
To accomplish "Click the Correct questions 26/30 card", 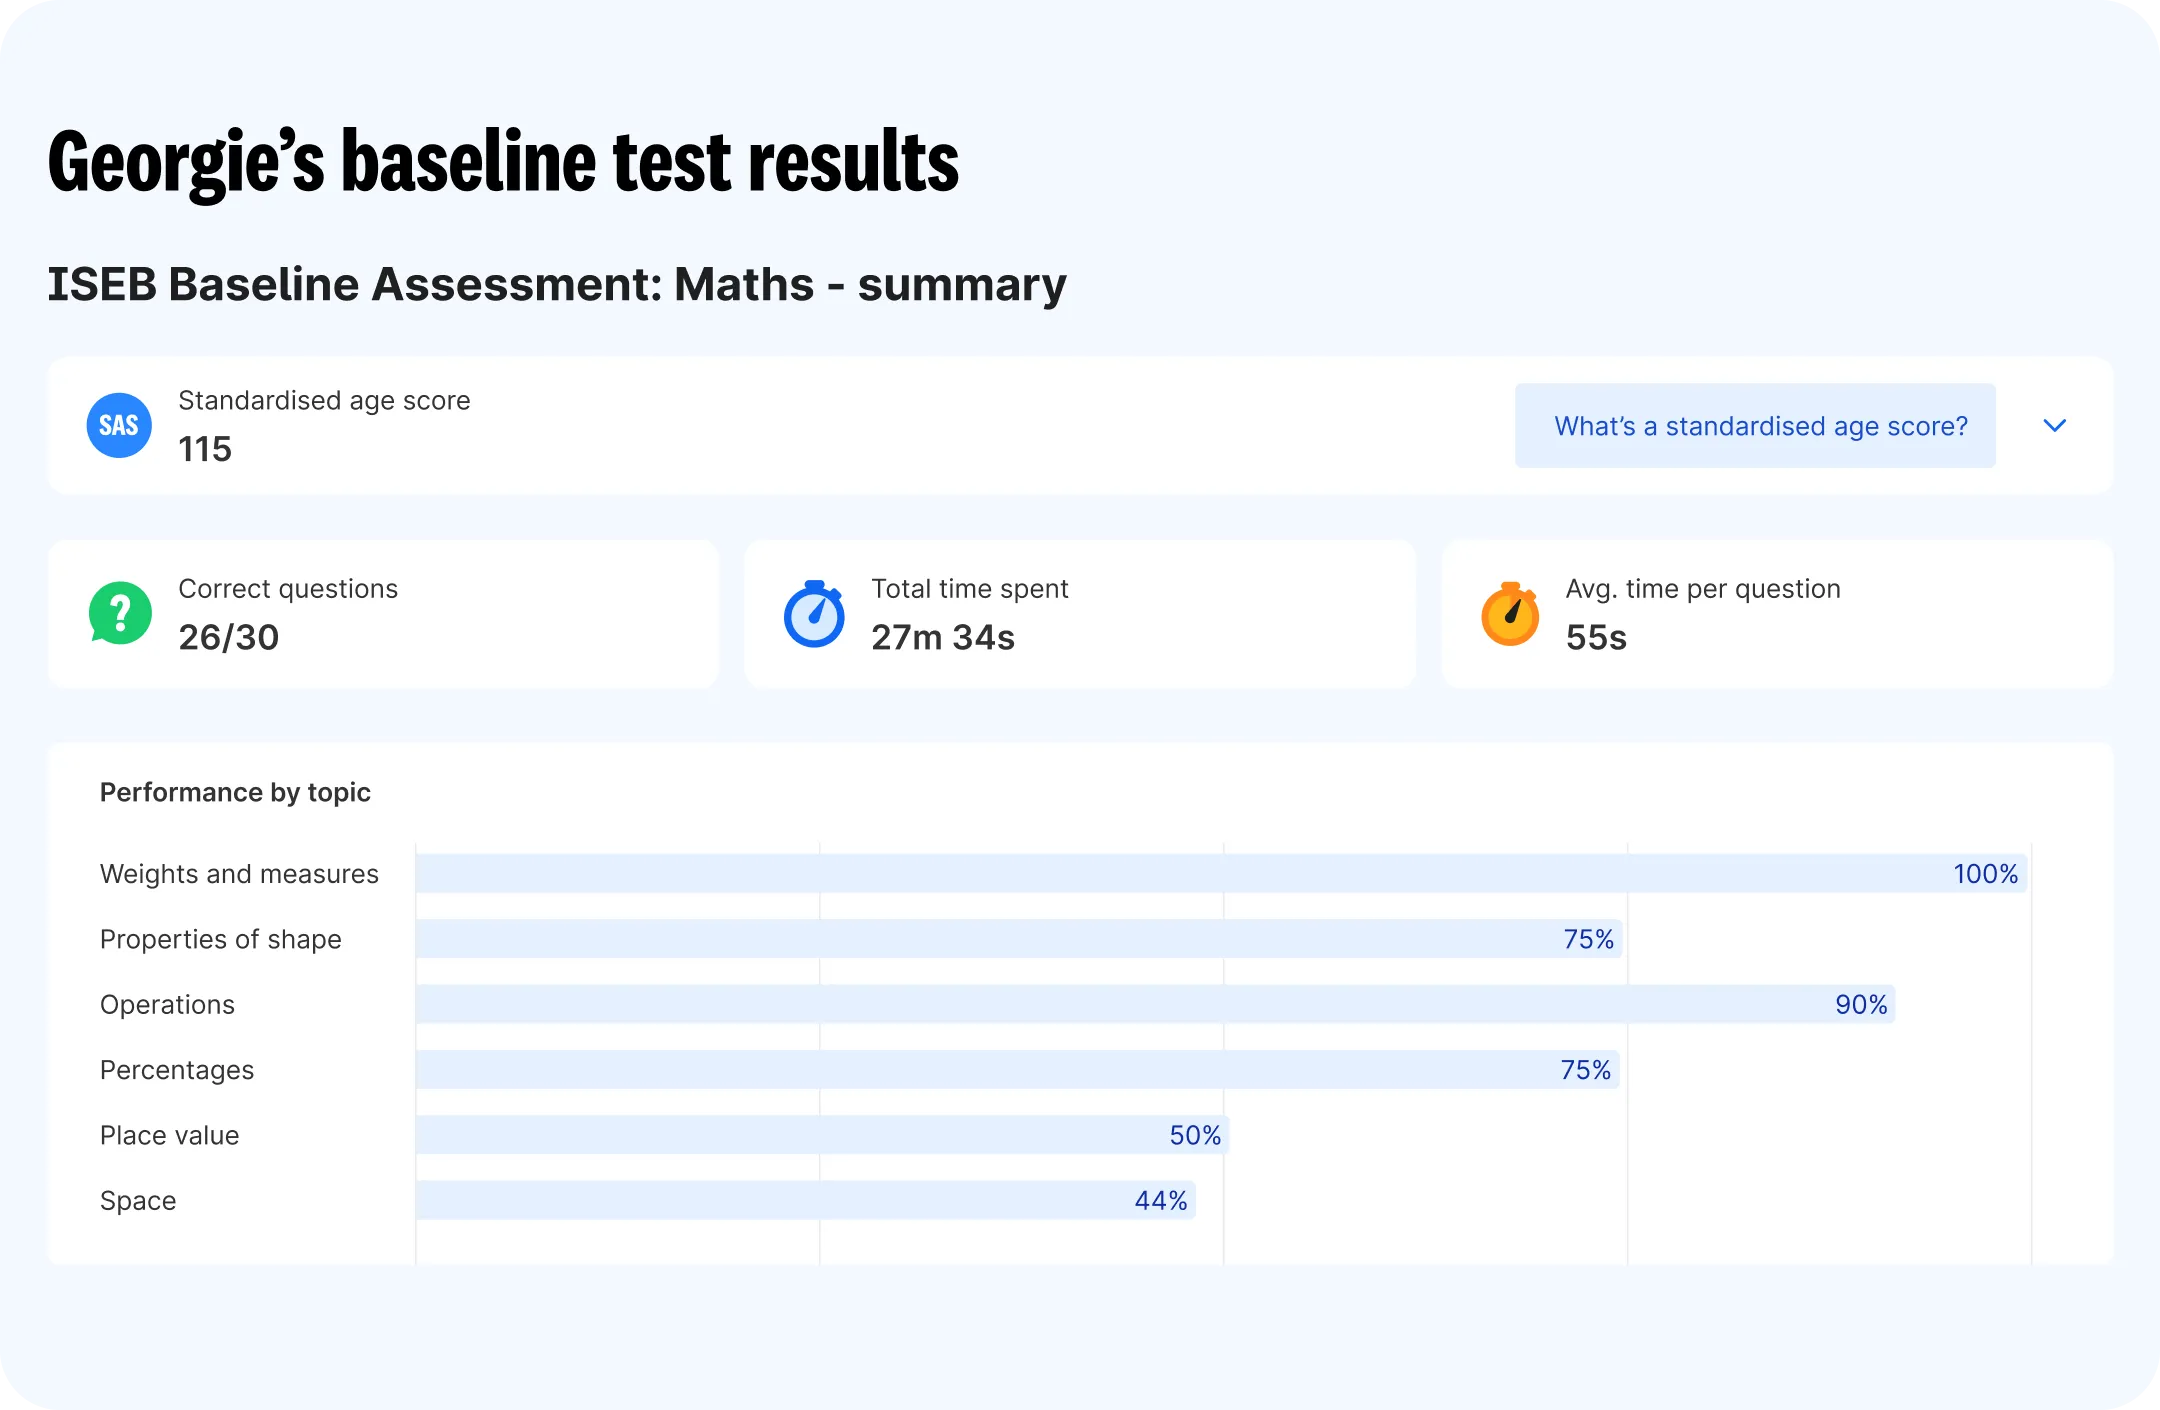I will tap(383, 614).
